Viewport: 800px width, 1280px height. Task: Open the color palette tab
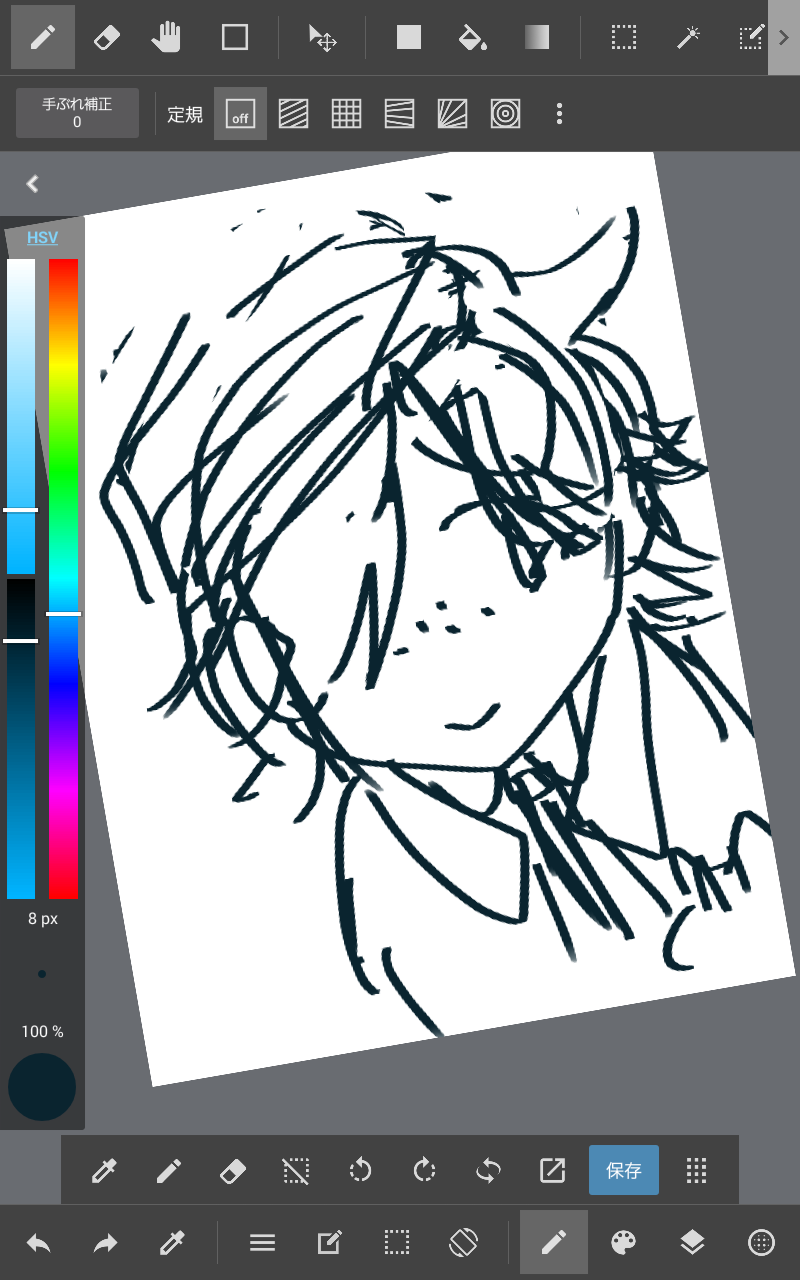623,1243
